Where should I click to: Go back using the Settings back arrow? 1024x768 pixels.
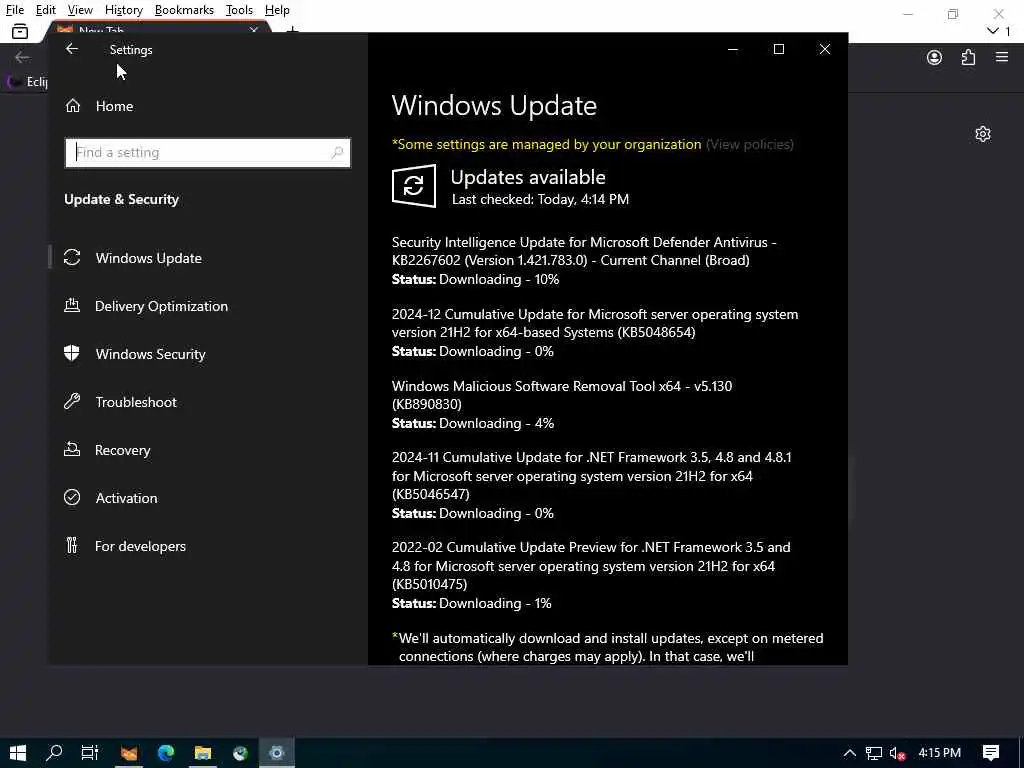[x=72, y=49]
